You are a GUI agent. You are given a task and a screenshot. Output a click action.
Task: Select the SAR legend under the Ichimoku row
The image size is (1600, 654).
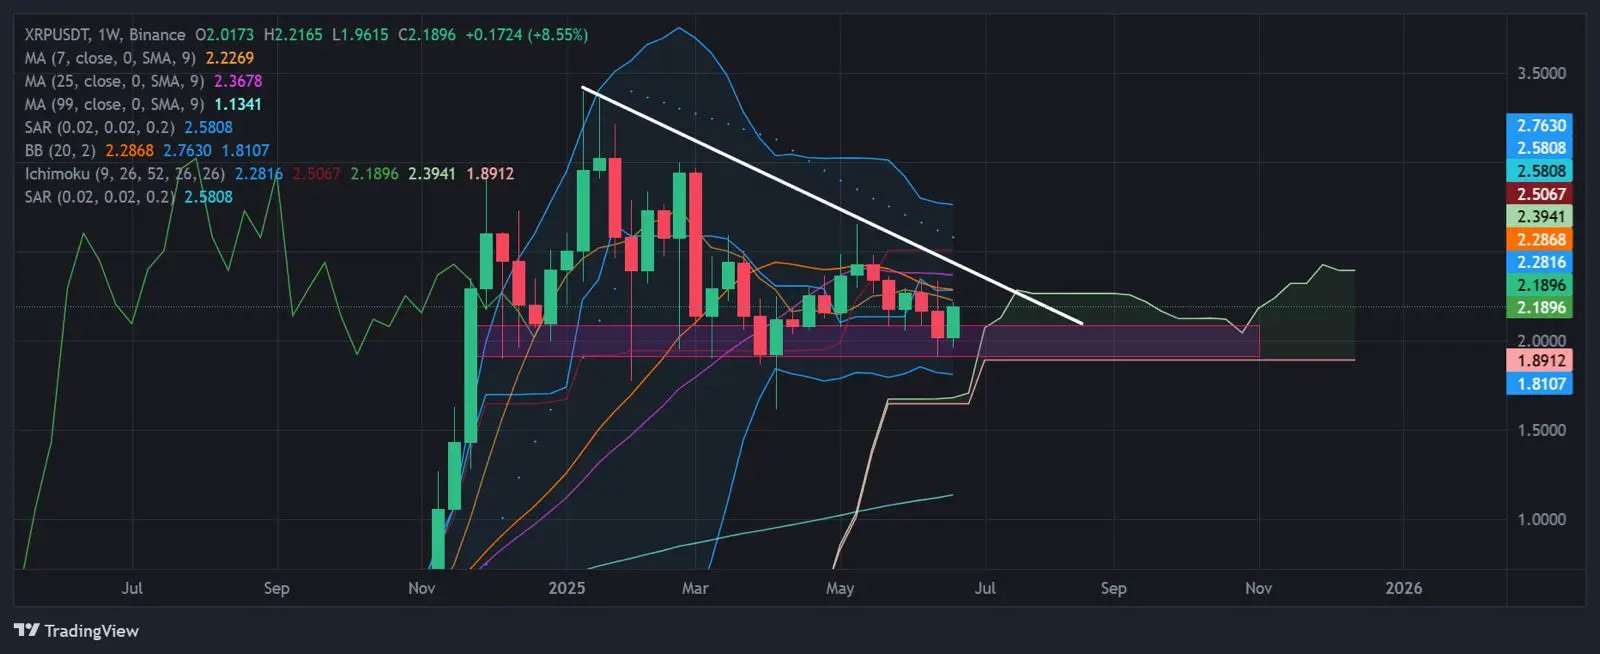coord(99,197)
